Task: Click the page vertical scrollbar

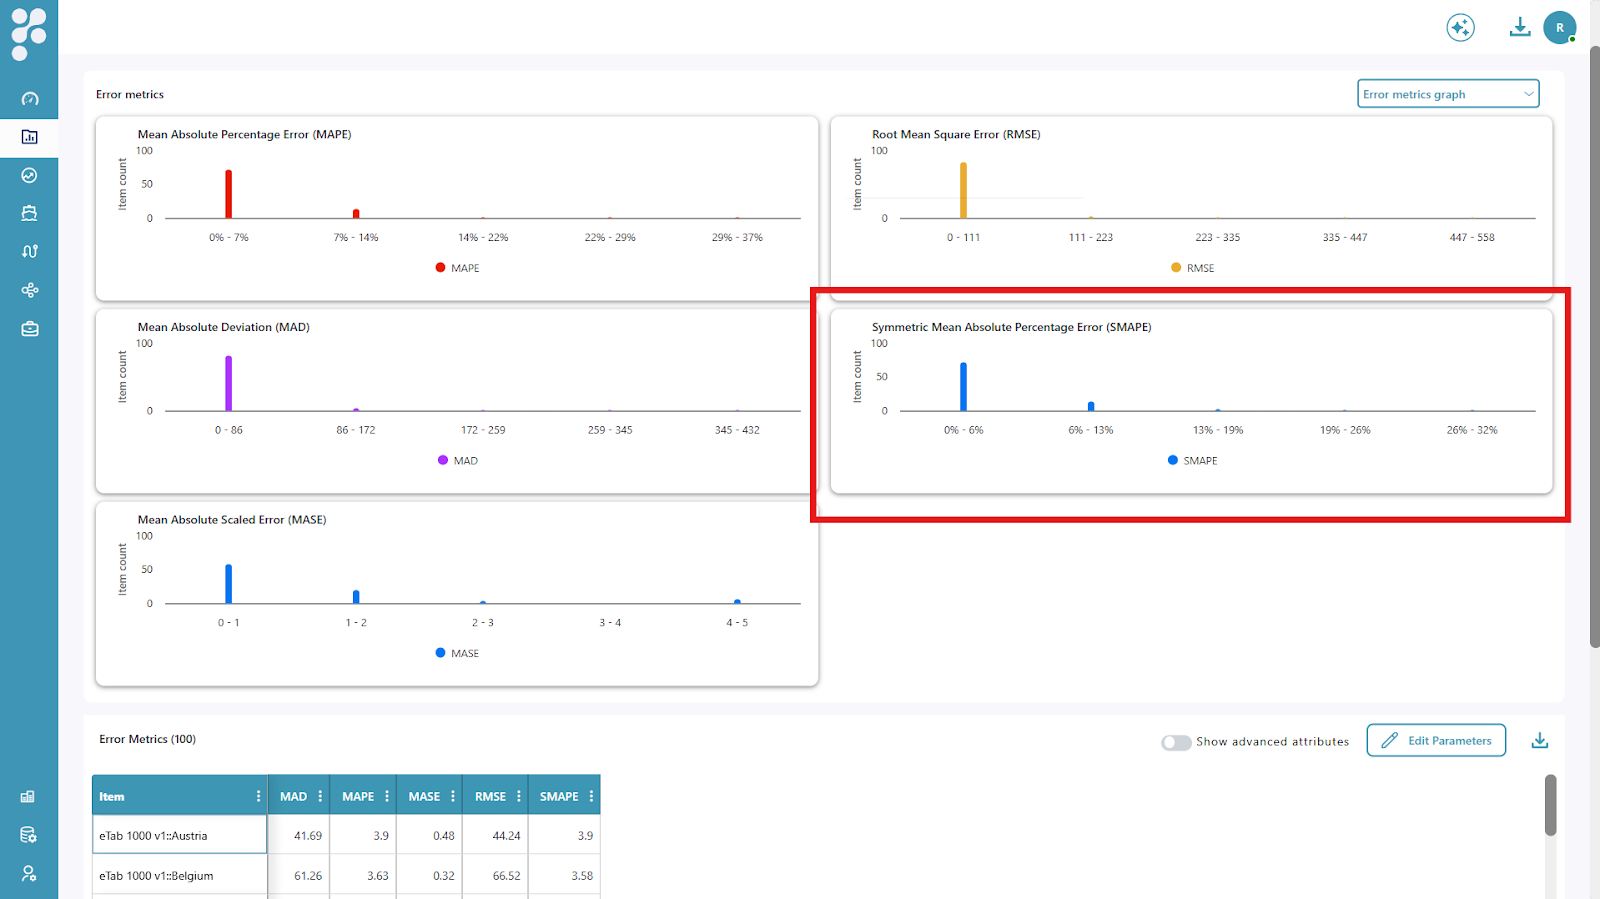Action: (1594, 348)
